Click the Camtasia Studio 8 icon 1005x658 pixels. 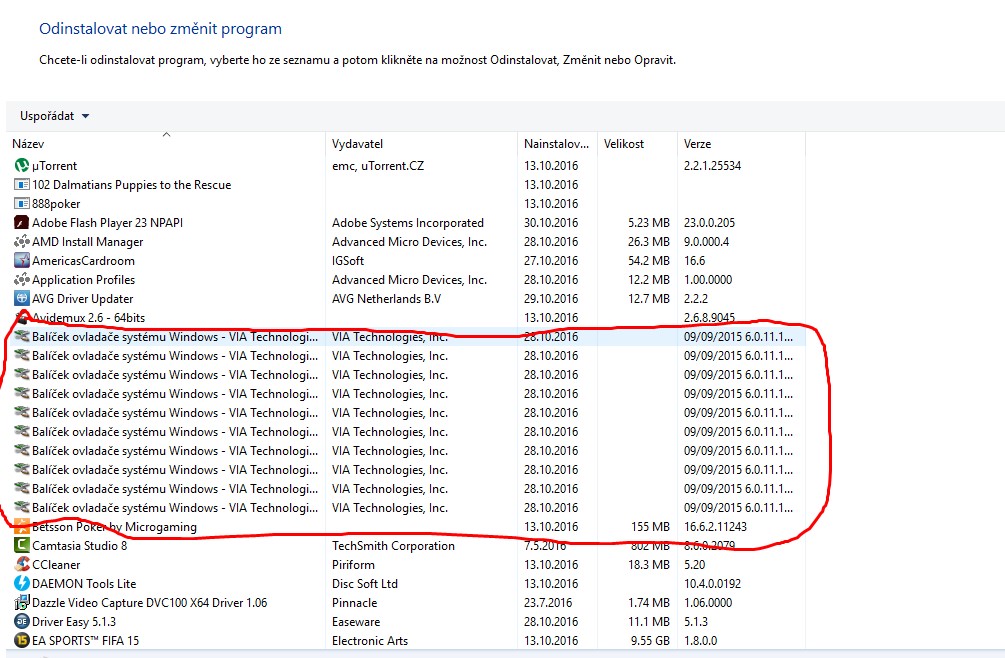pyautogui.click(x=22, y=546)
